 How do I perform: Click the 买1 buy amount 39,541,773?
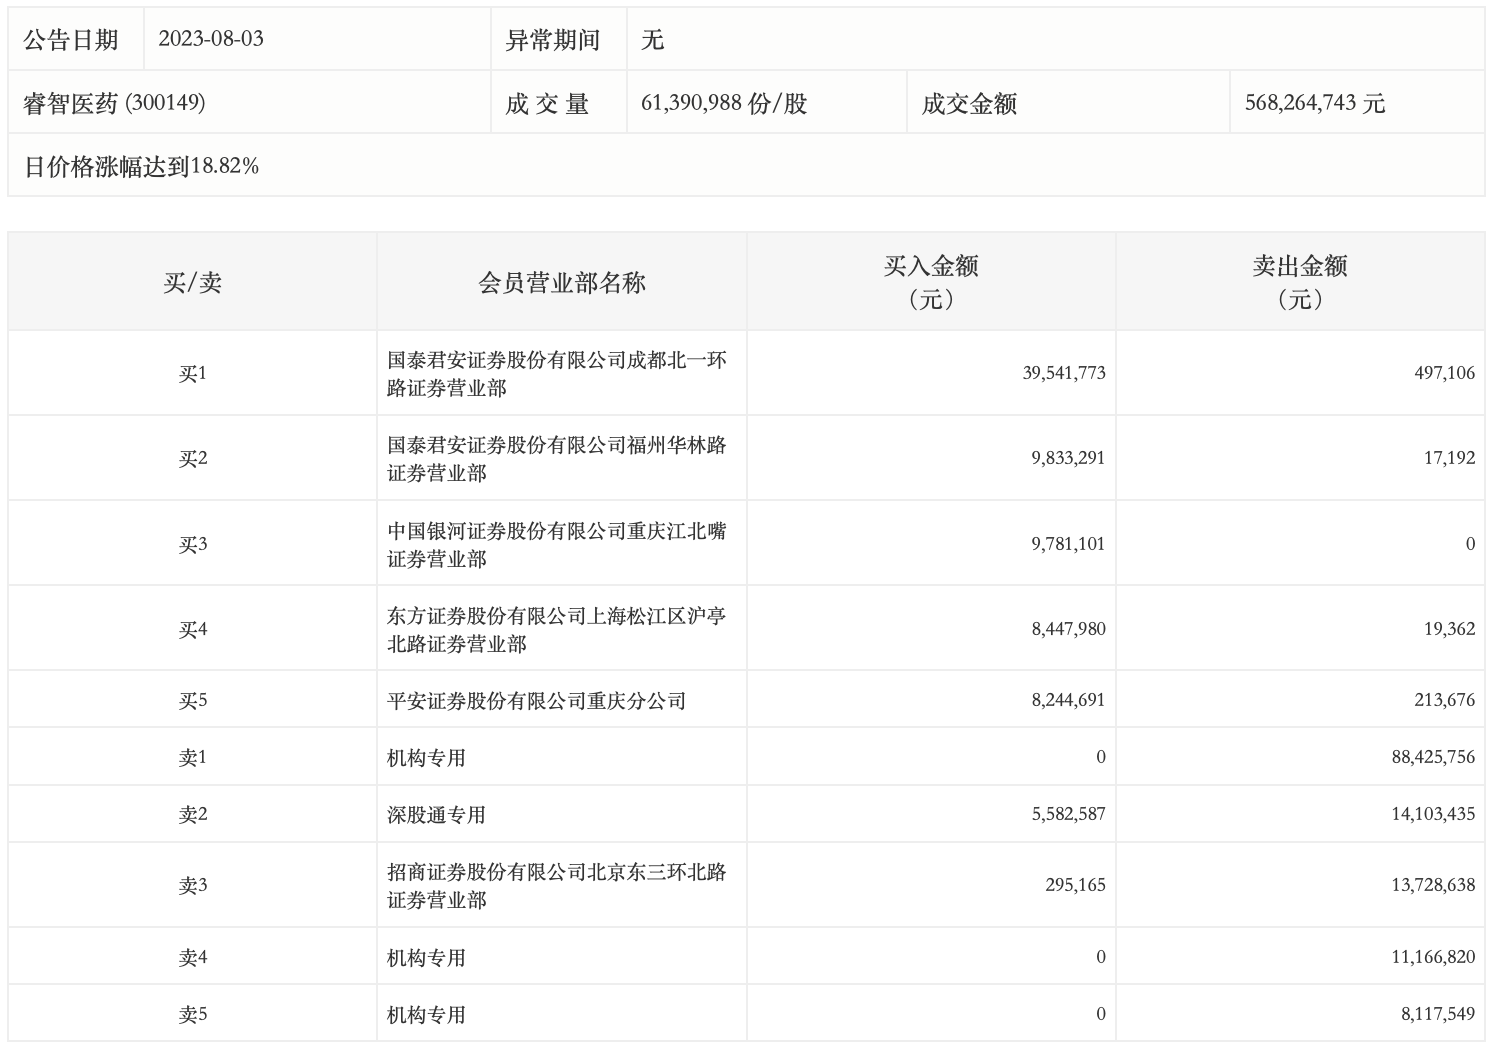1064,373
